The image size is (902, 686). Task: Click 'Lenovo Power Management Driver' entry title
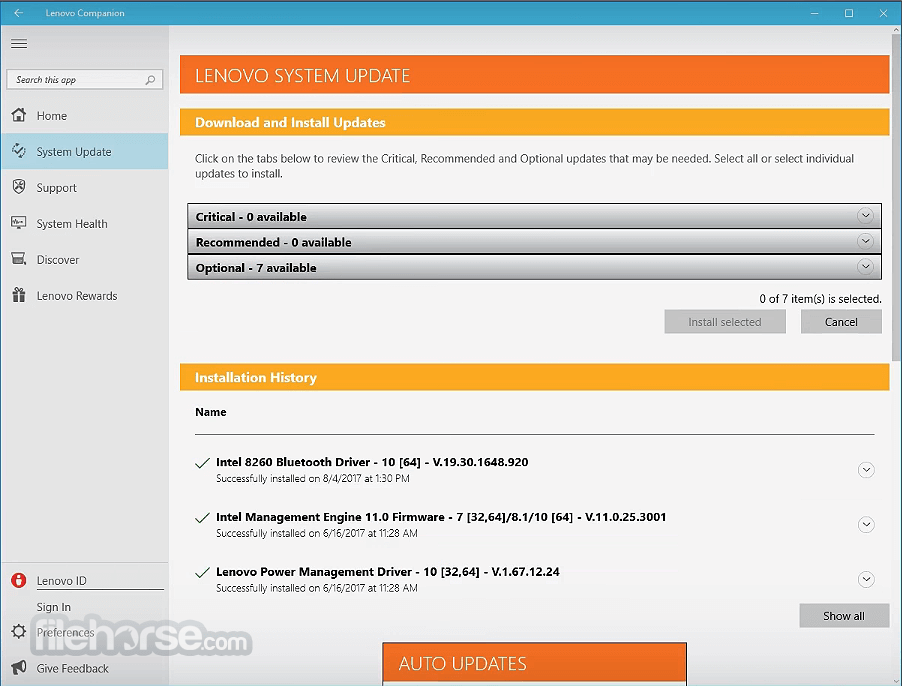pos(388,572)
